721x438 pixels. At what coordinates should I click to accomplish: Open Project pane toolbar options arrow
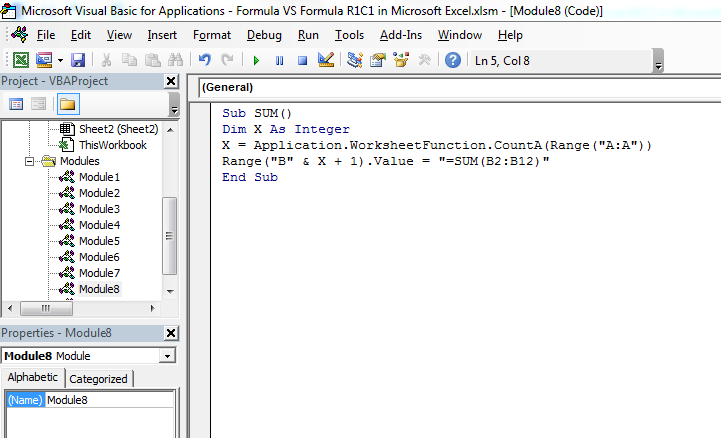[x=174, y=105]
